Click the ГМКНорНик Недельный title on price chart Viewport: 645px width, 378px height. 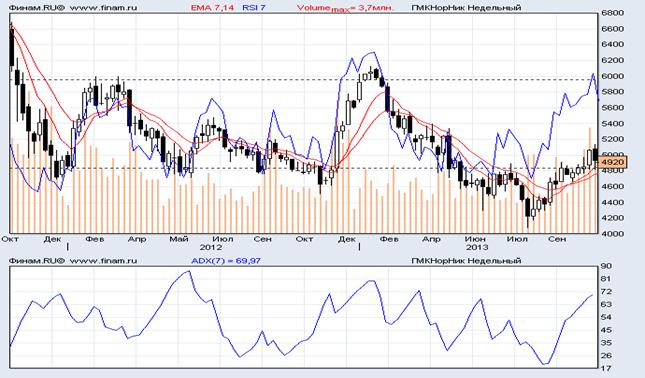click(466, 7)
